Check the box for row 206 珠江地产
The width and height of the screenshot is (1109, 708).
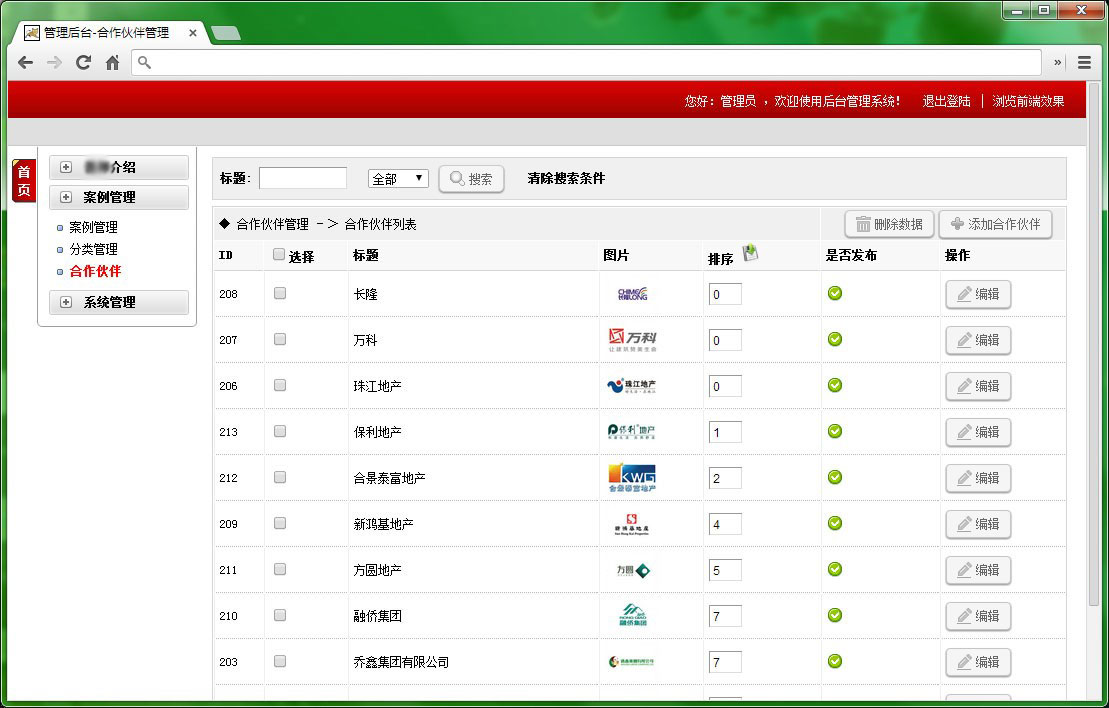click(280, 385)
